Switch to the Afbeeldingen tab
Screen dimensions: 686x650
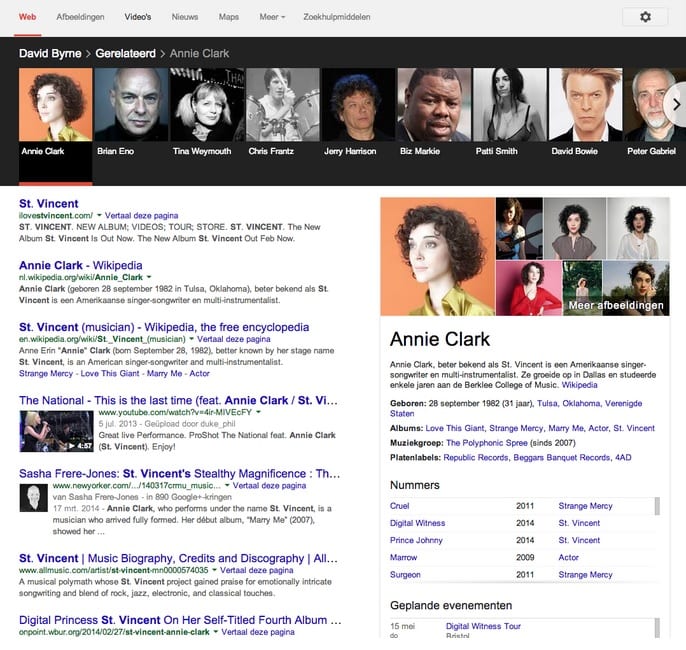[80, 17]
